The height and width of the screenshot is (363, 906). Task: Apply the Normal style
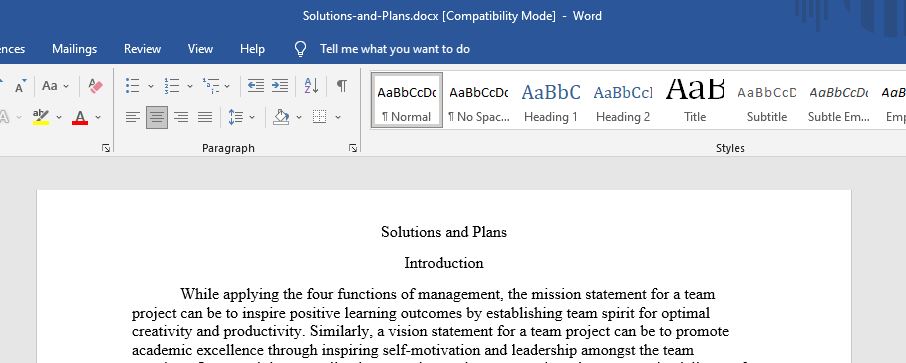[407, 100]
